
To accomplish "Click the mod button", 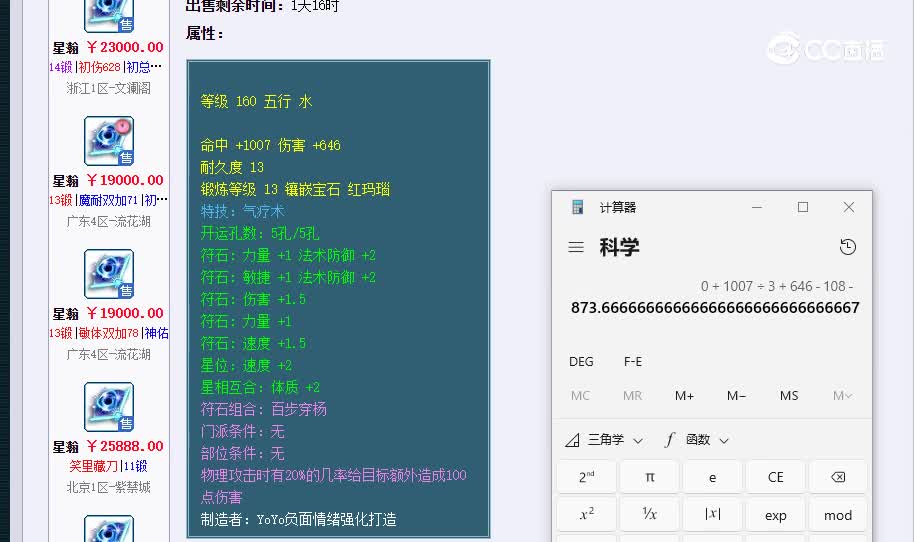I will [838, 515].
